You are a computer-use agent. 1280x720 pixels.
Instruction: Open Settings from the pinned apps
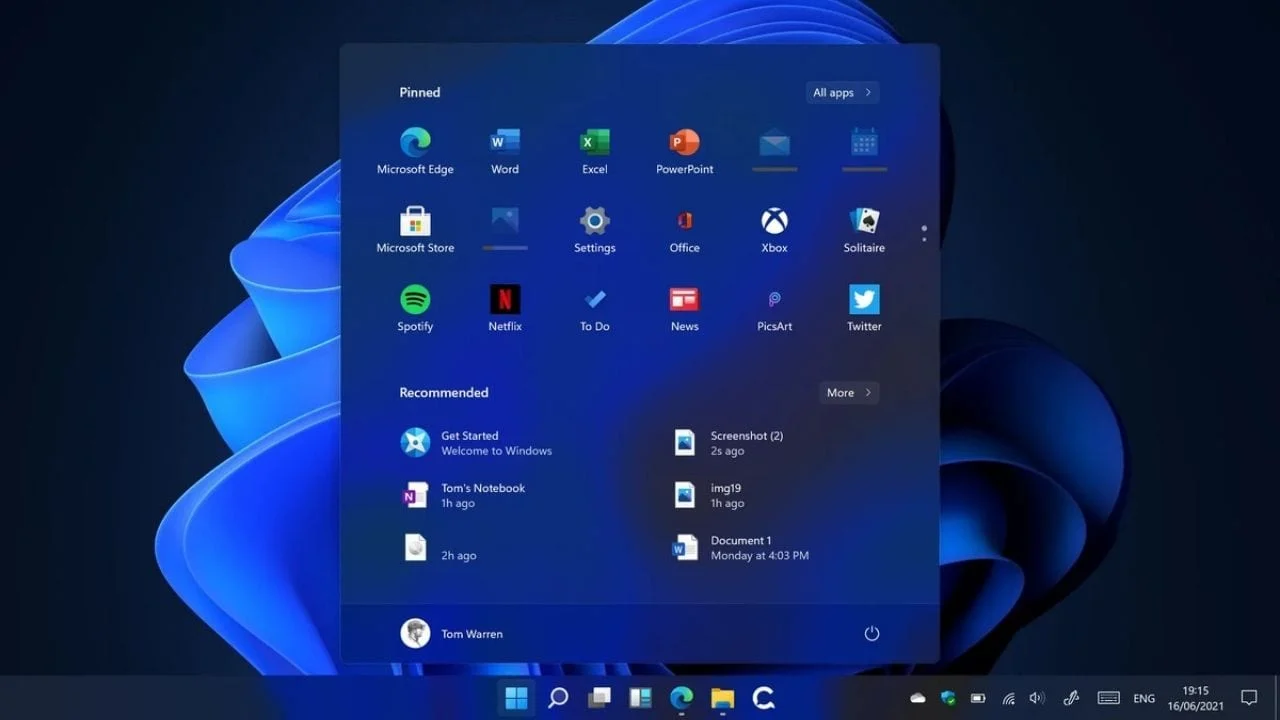595,230
